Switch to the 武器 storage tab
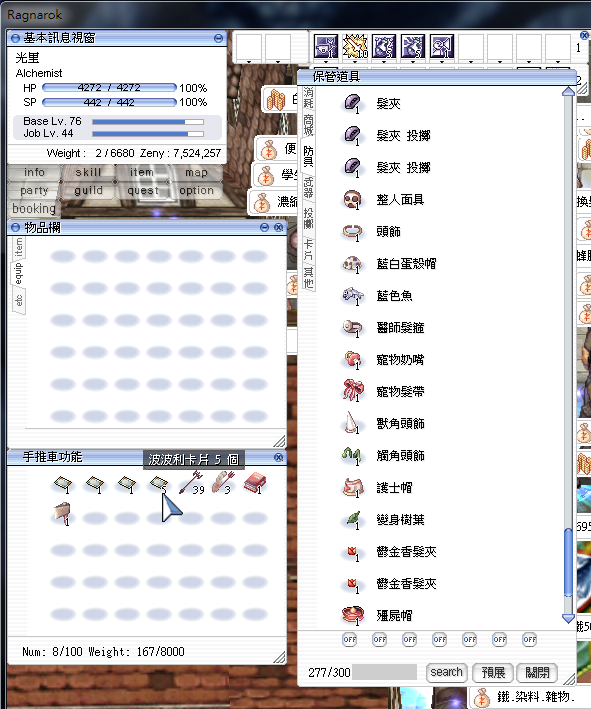 308,188
